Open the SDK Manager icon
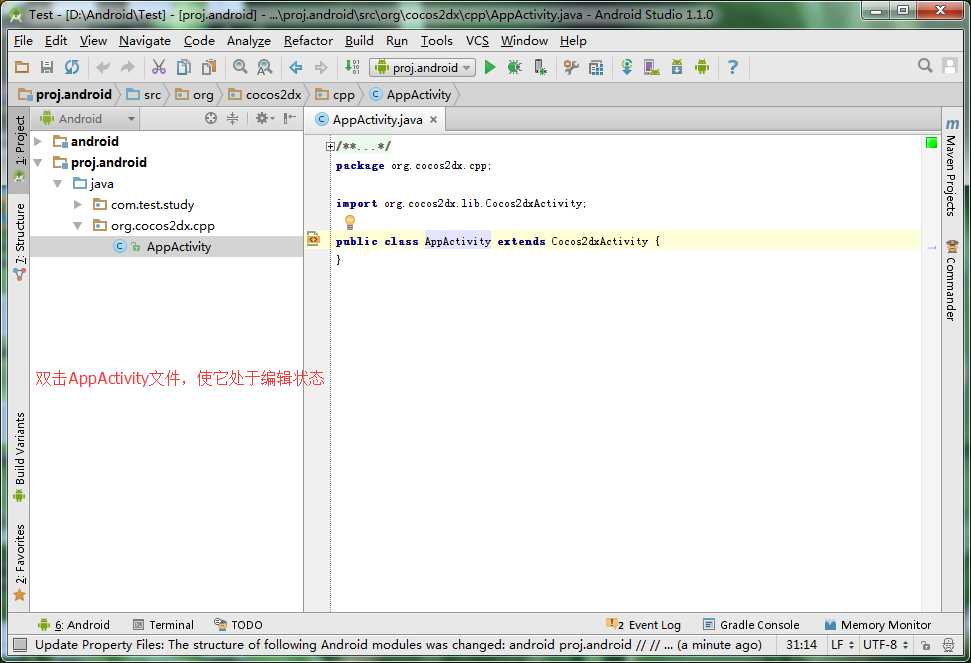The width and height of the screenshot is (971, 663). [677, 67]
